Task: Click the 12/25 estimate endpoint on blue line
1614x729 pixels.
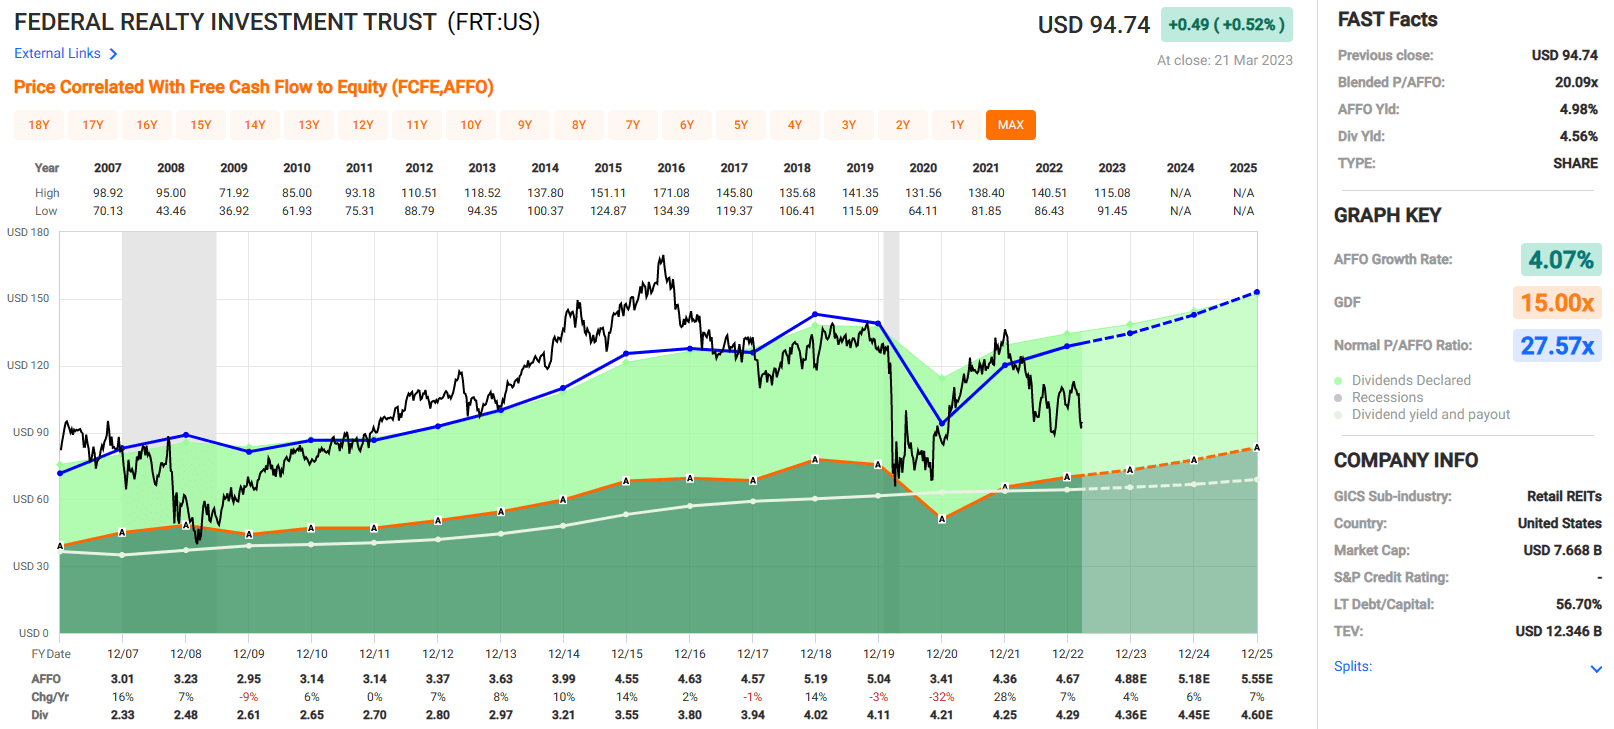Action: (1257, 292)
